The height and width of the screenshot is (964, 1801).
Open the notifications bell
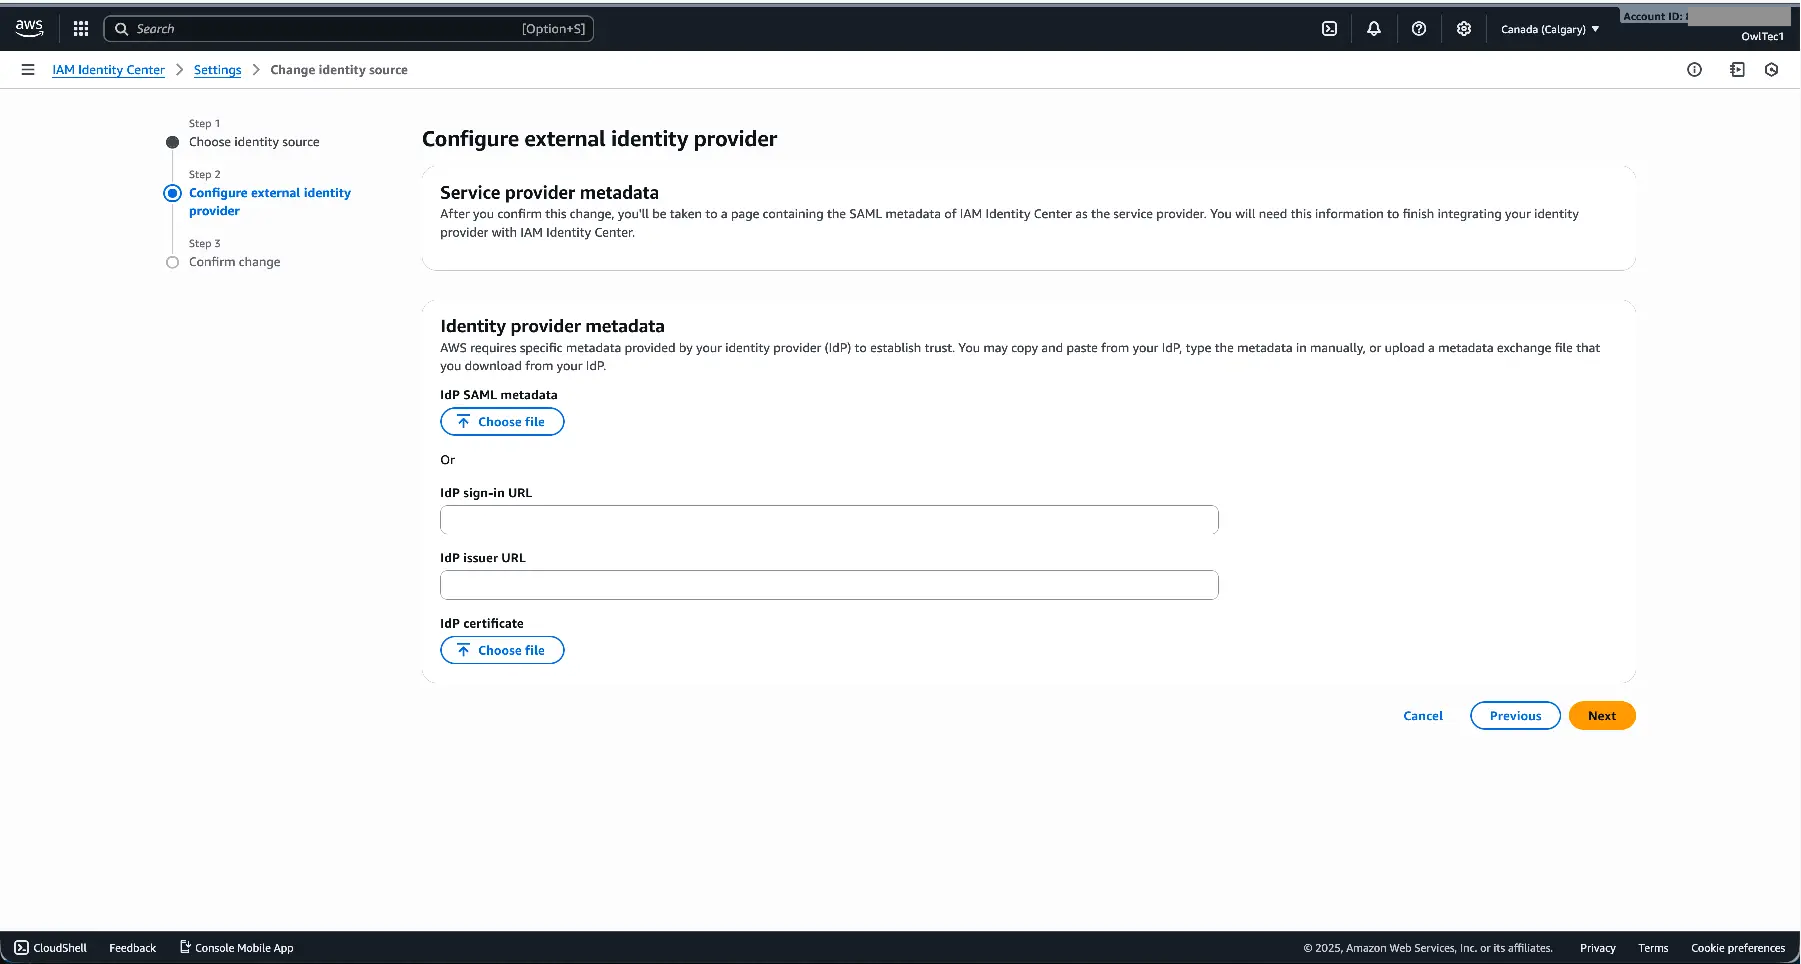1374,29
